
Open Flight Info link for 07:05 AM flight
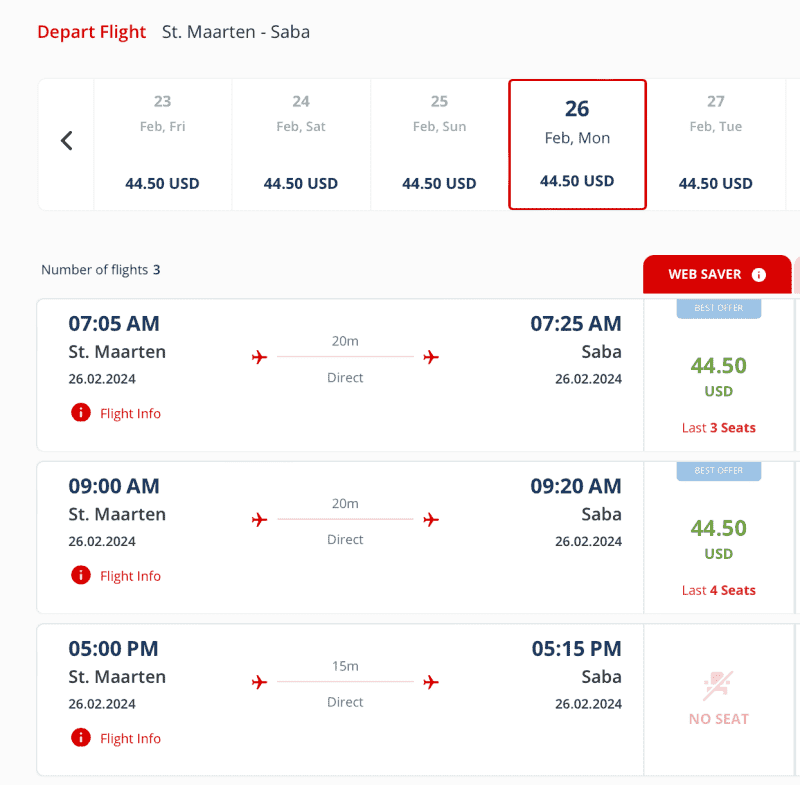pyautogui.click(x=130, y=414)
